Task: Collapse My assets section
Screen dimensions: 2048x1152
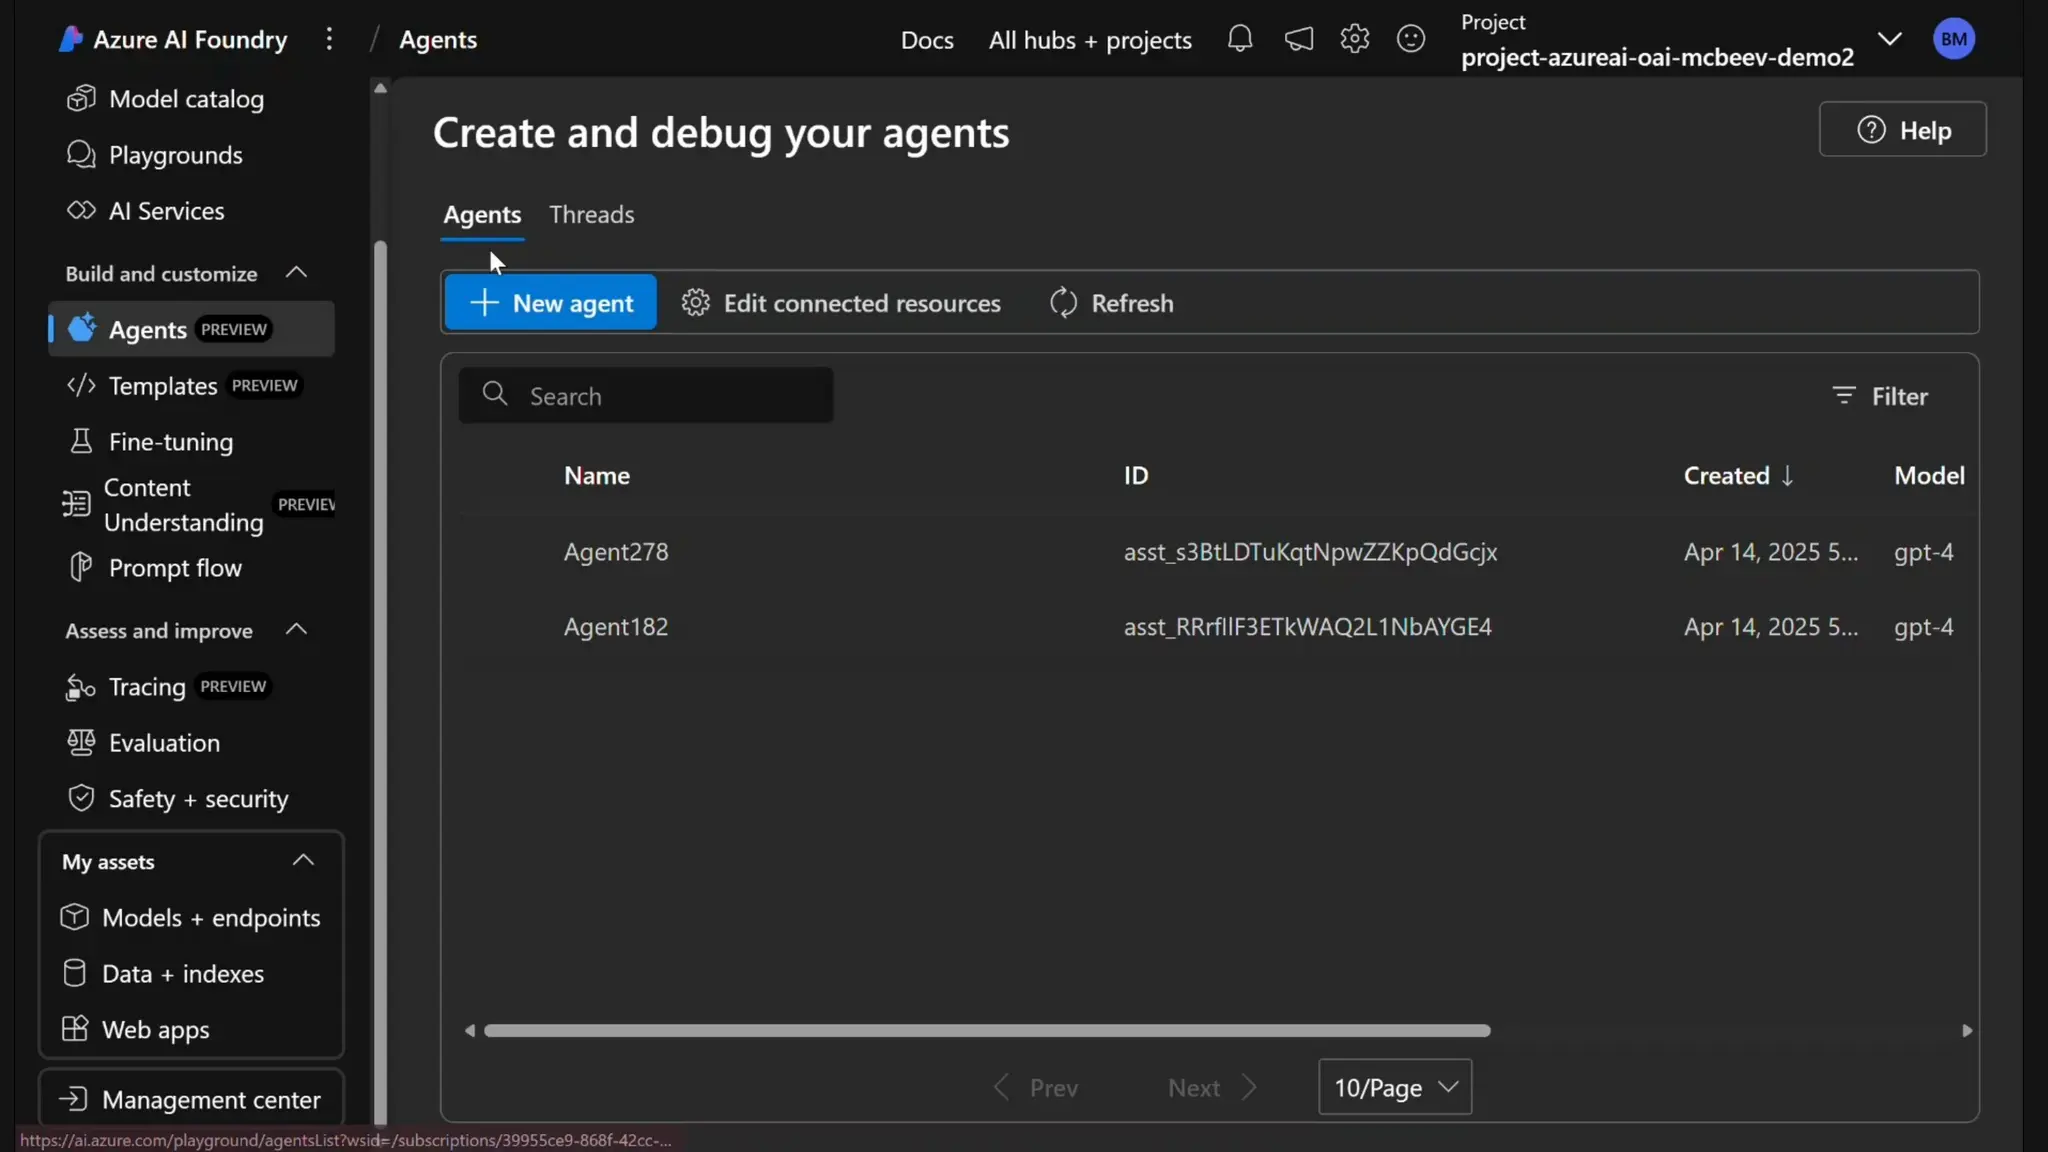Action: pyautogui.click(x=303, y=861)
